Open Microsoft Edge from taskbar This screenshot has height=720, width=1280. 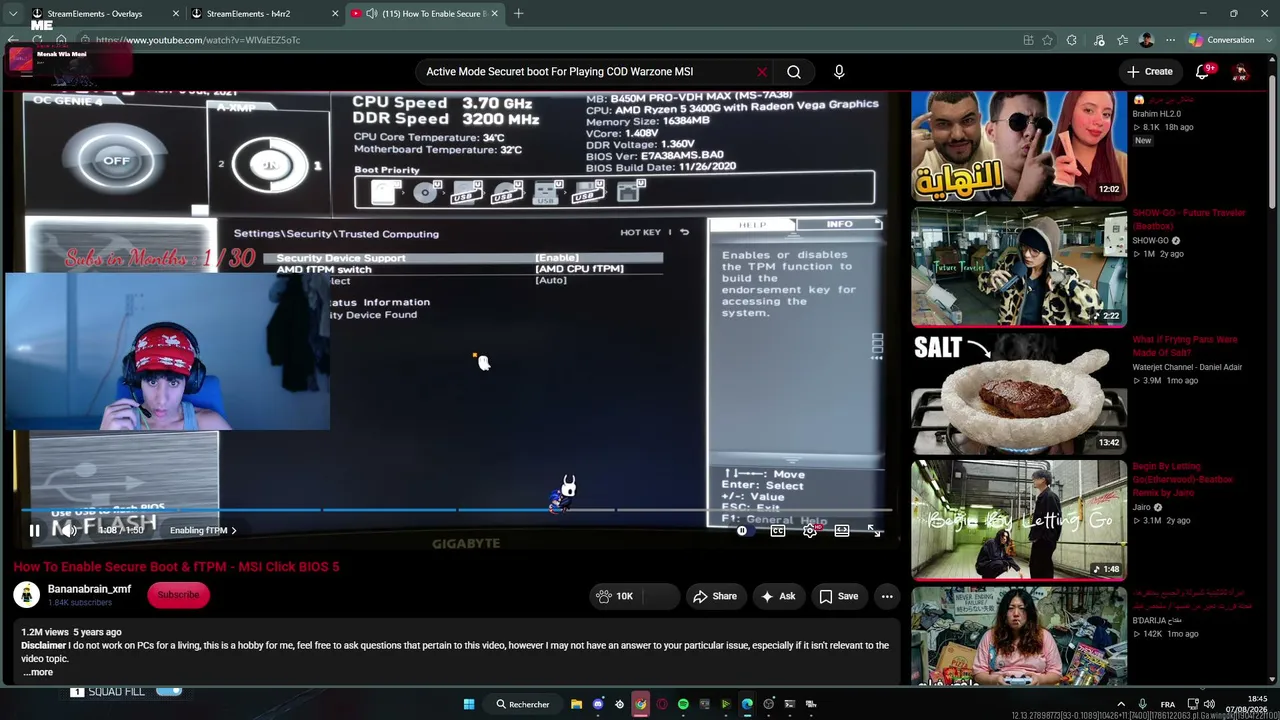pyautogui.click(x=747, y=704)
